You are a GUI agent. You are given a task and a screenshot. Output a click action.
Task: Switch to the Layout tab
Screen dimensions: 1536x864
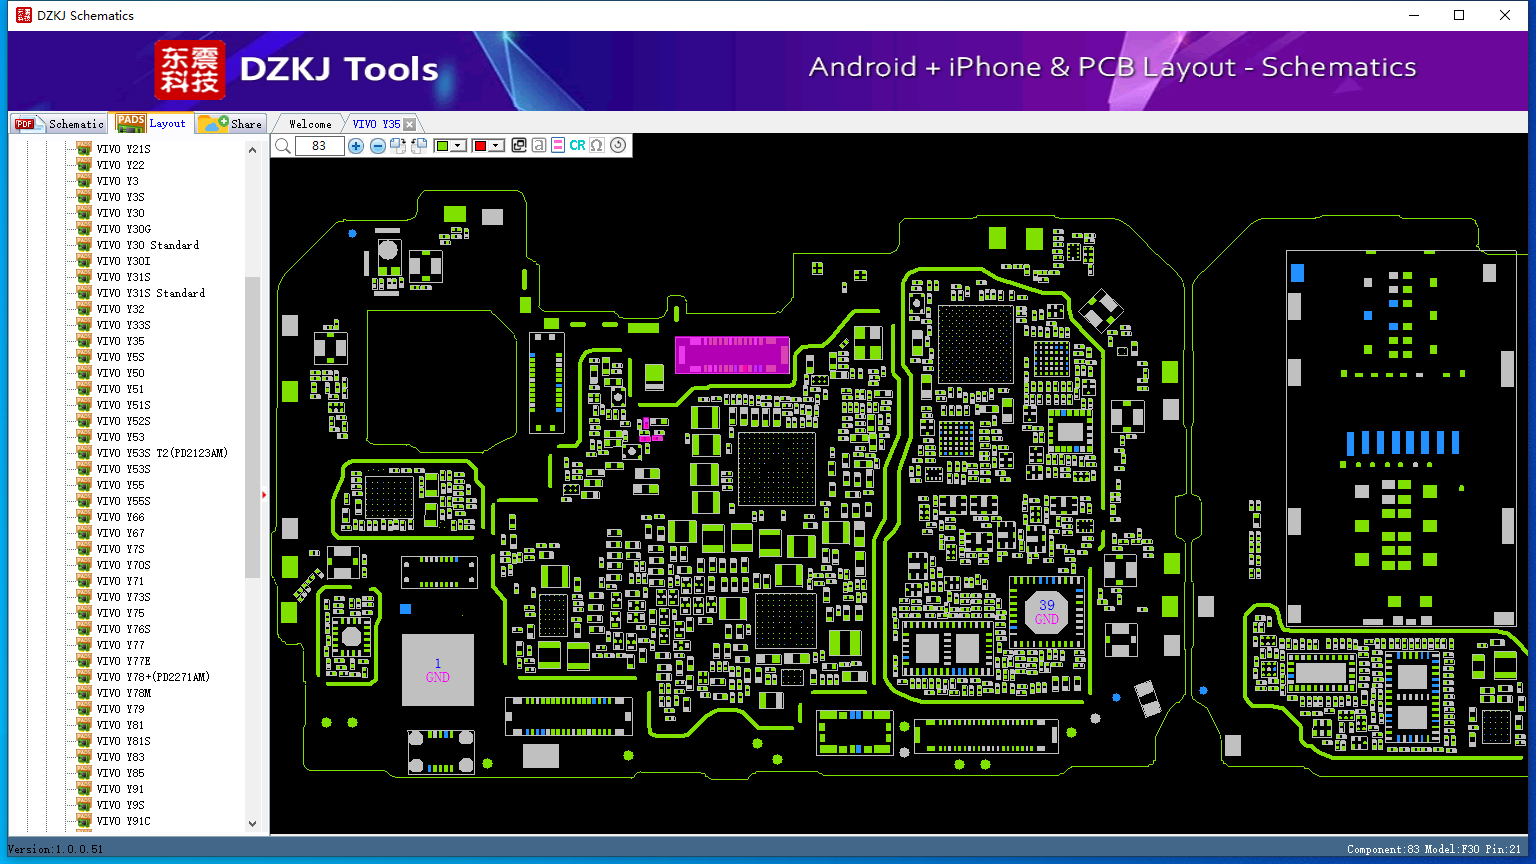[151, 123]
